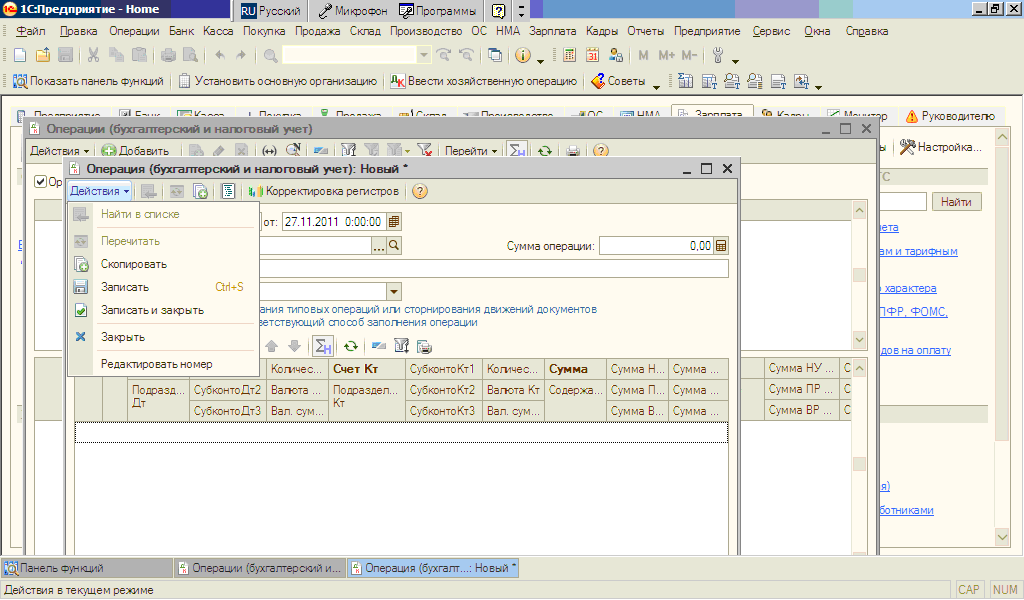Click the Счет Кт column header
This screenshot has width=1024, height=600.
click(366, 369)
